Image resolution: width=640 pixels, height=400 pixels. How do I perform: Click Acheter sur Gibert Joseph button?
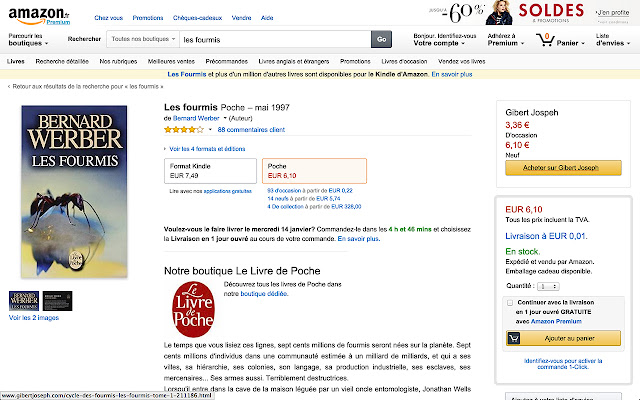(x=563, y=168)
